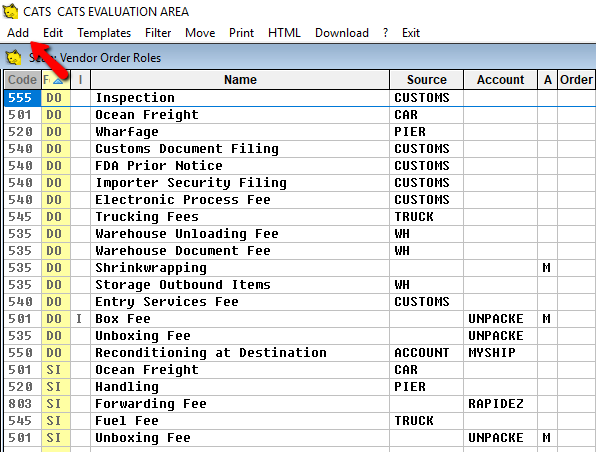Click code 550 cell

[x=22, y=353]
